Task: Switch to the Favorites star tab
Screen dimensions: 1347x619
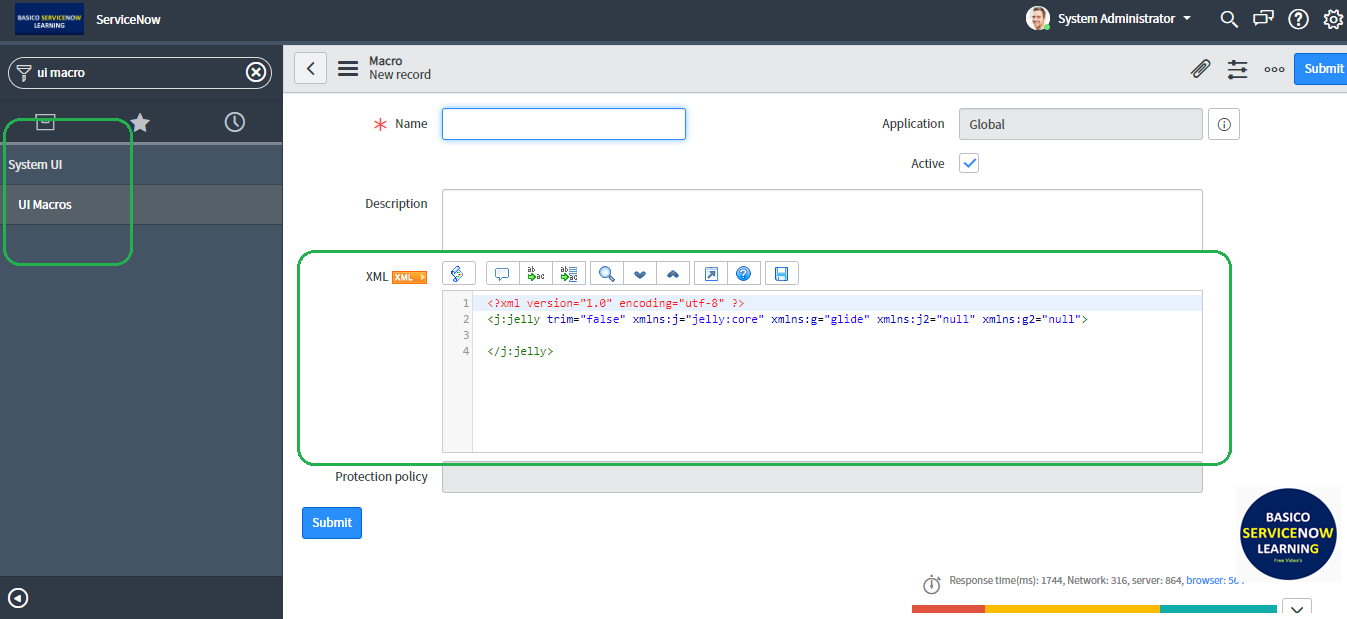Action: click(x=140, y=122)
